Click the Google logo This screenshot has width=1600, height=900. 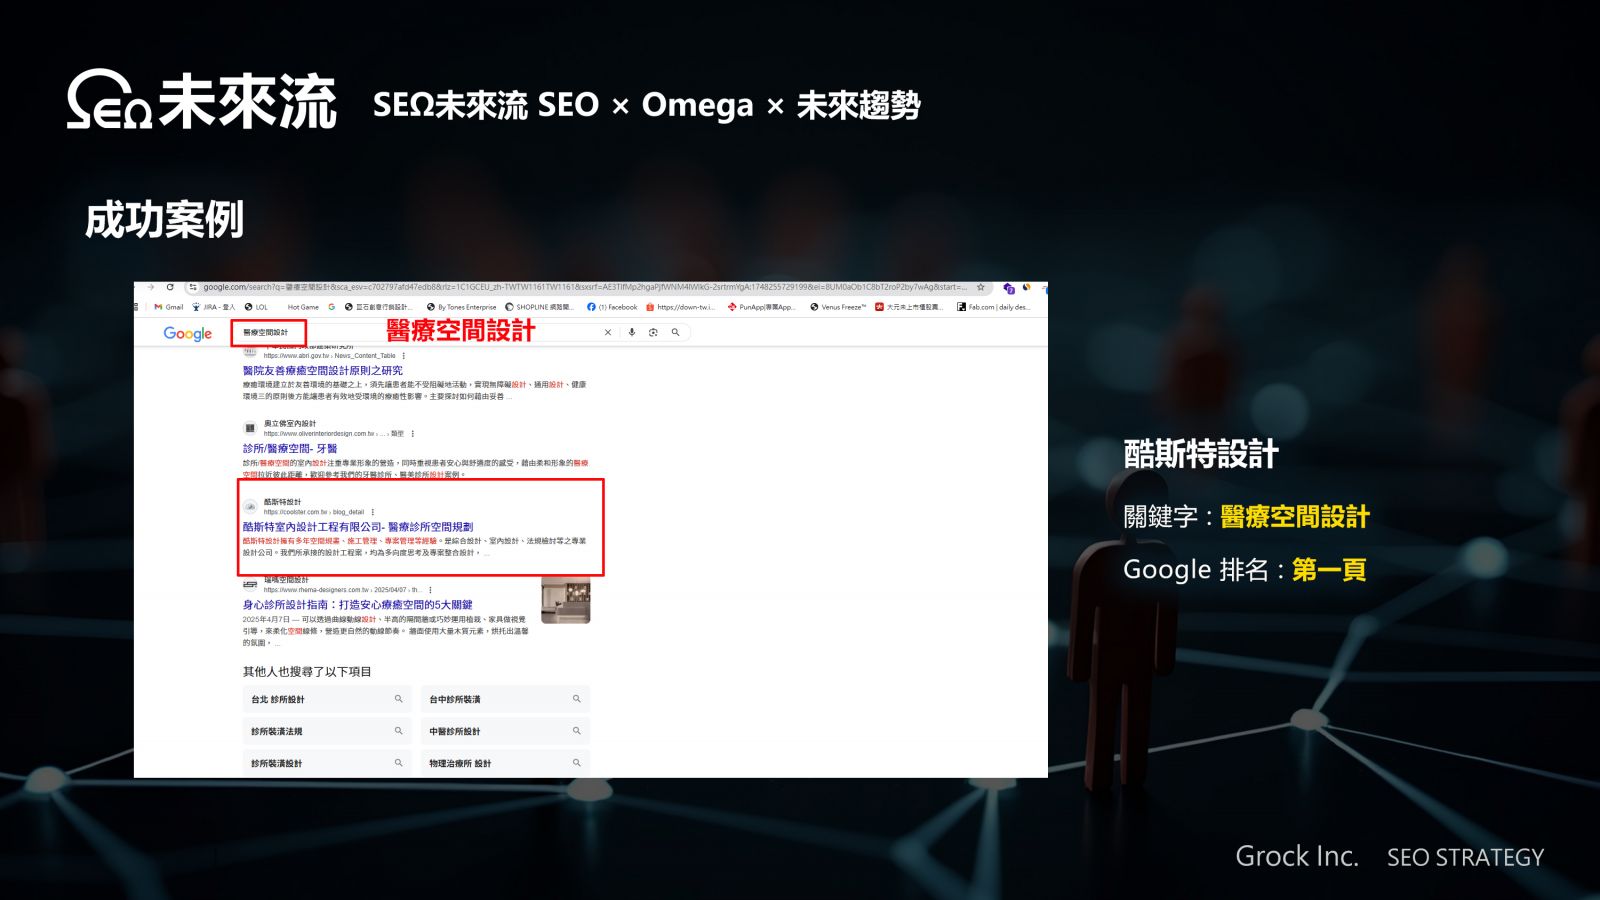(188, 334)
